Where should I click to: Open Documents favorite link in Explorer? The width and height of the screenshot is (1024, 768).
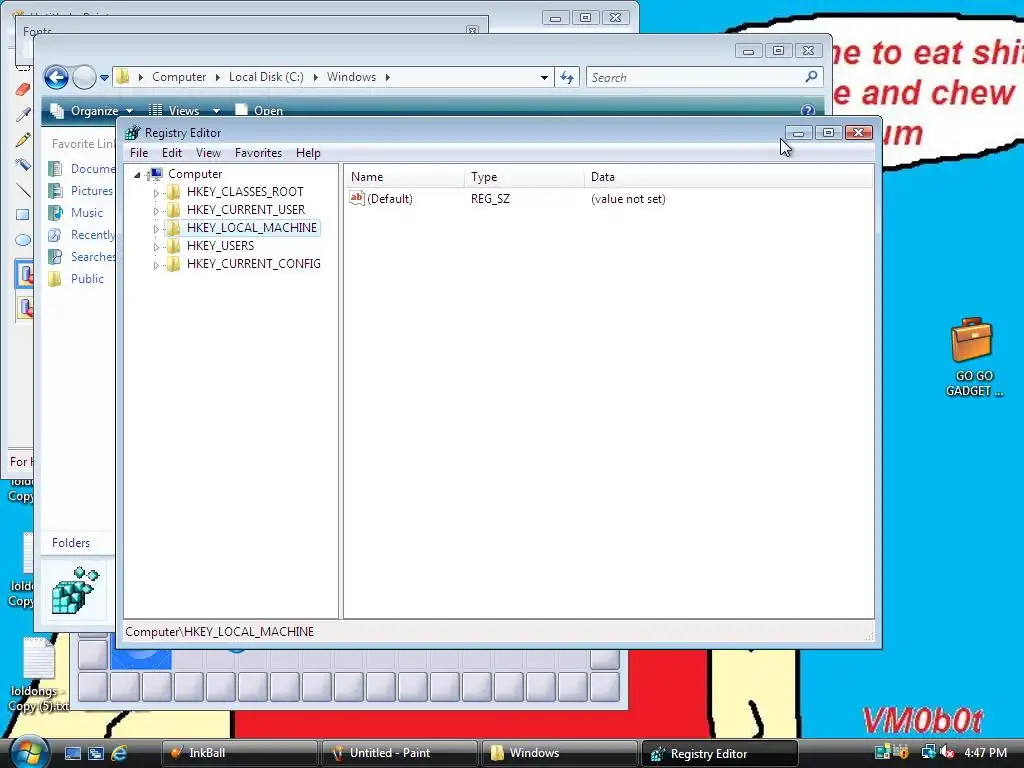[82, 168]
